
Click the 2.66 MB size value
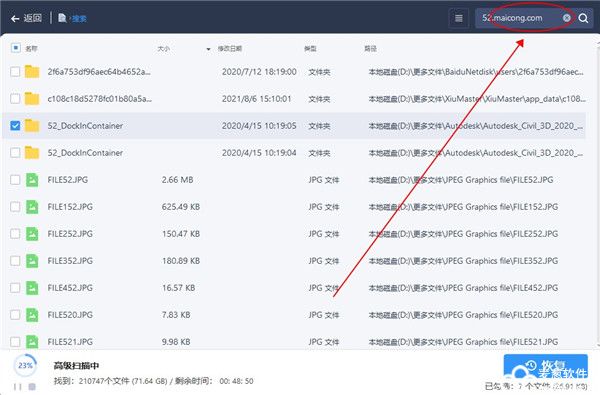tap(178, 180)
